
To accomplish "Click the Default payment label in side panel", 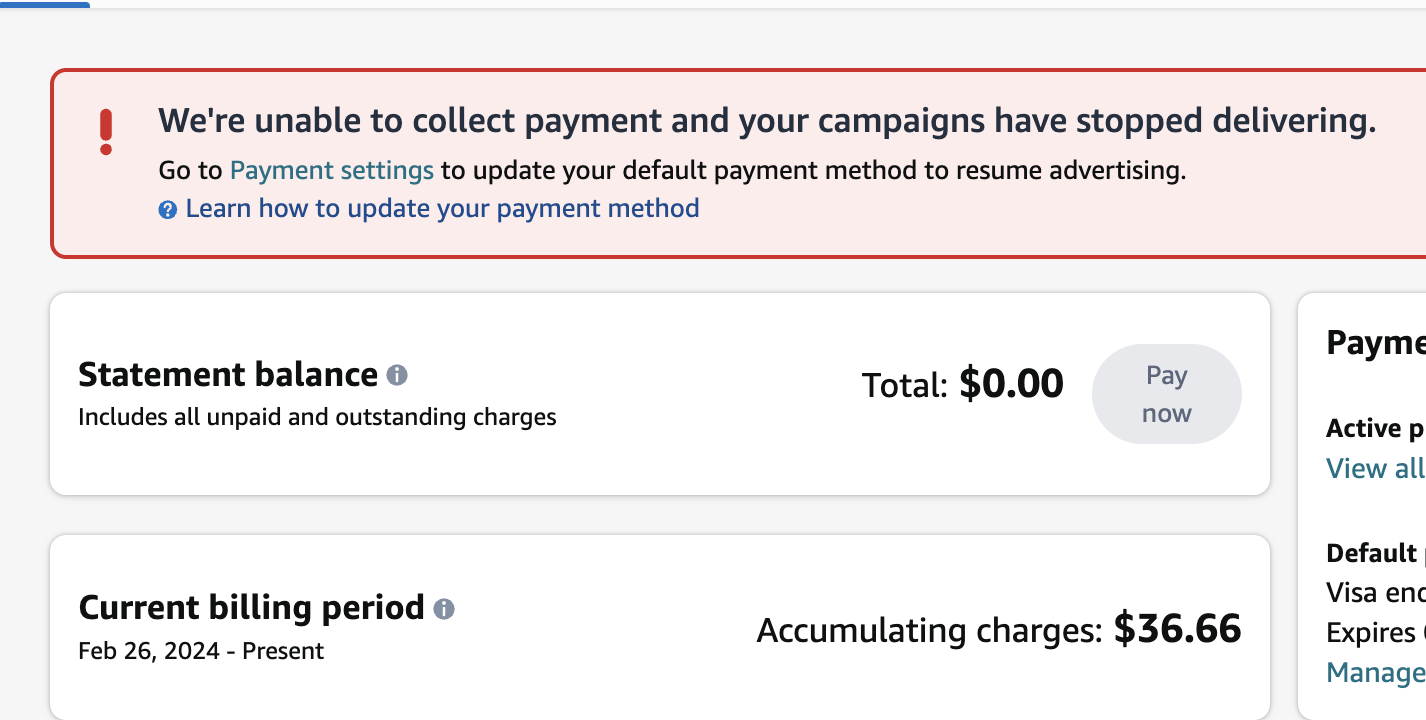I will pos(1376,553).
